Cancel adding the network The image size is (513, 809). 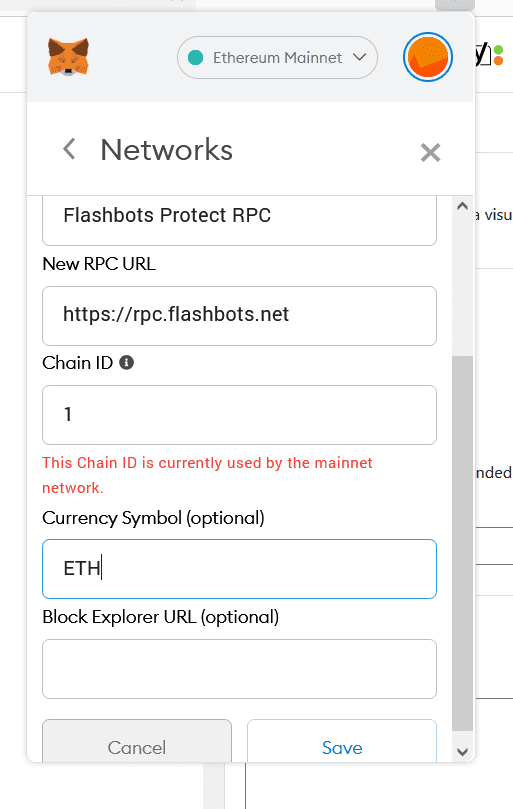click(x=137, y=741)
